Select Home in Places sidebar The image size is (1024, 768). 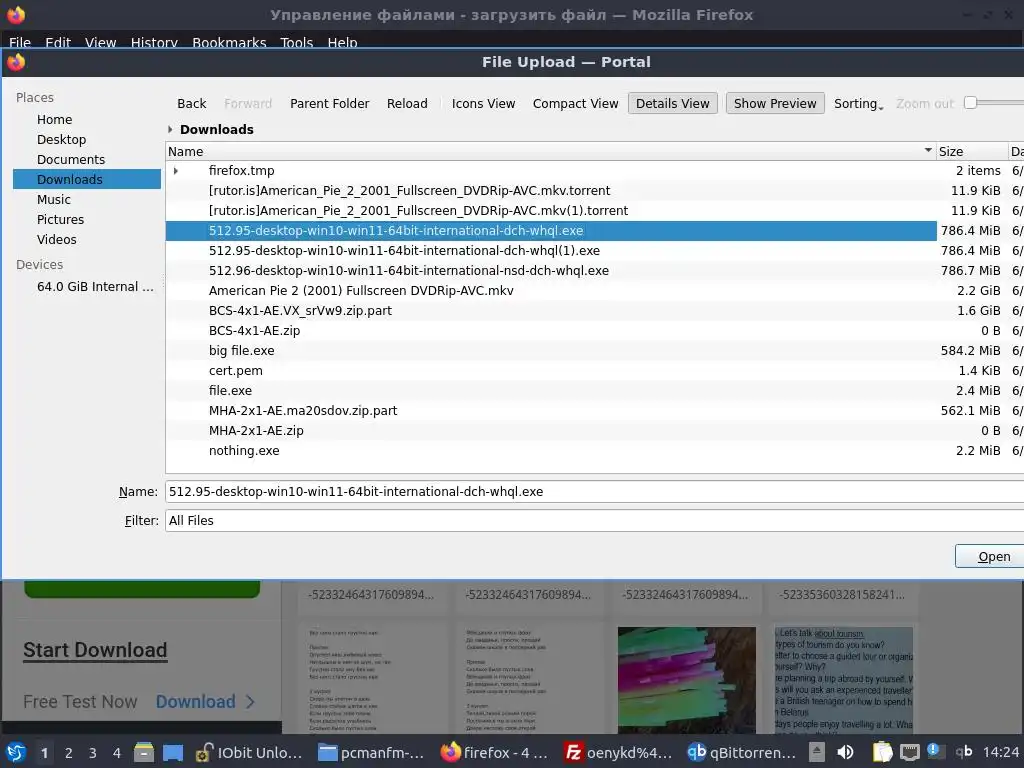[x=54, y=120]
